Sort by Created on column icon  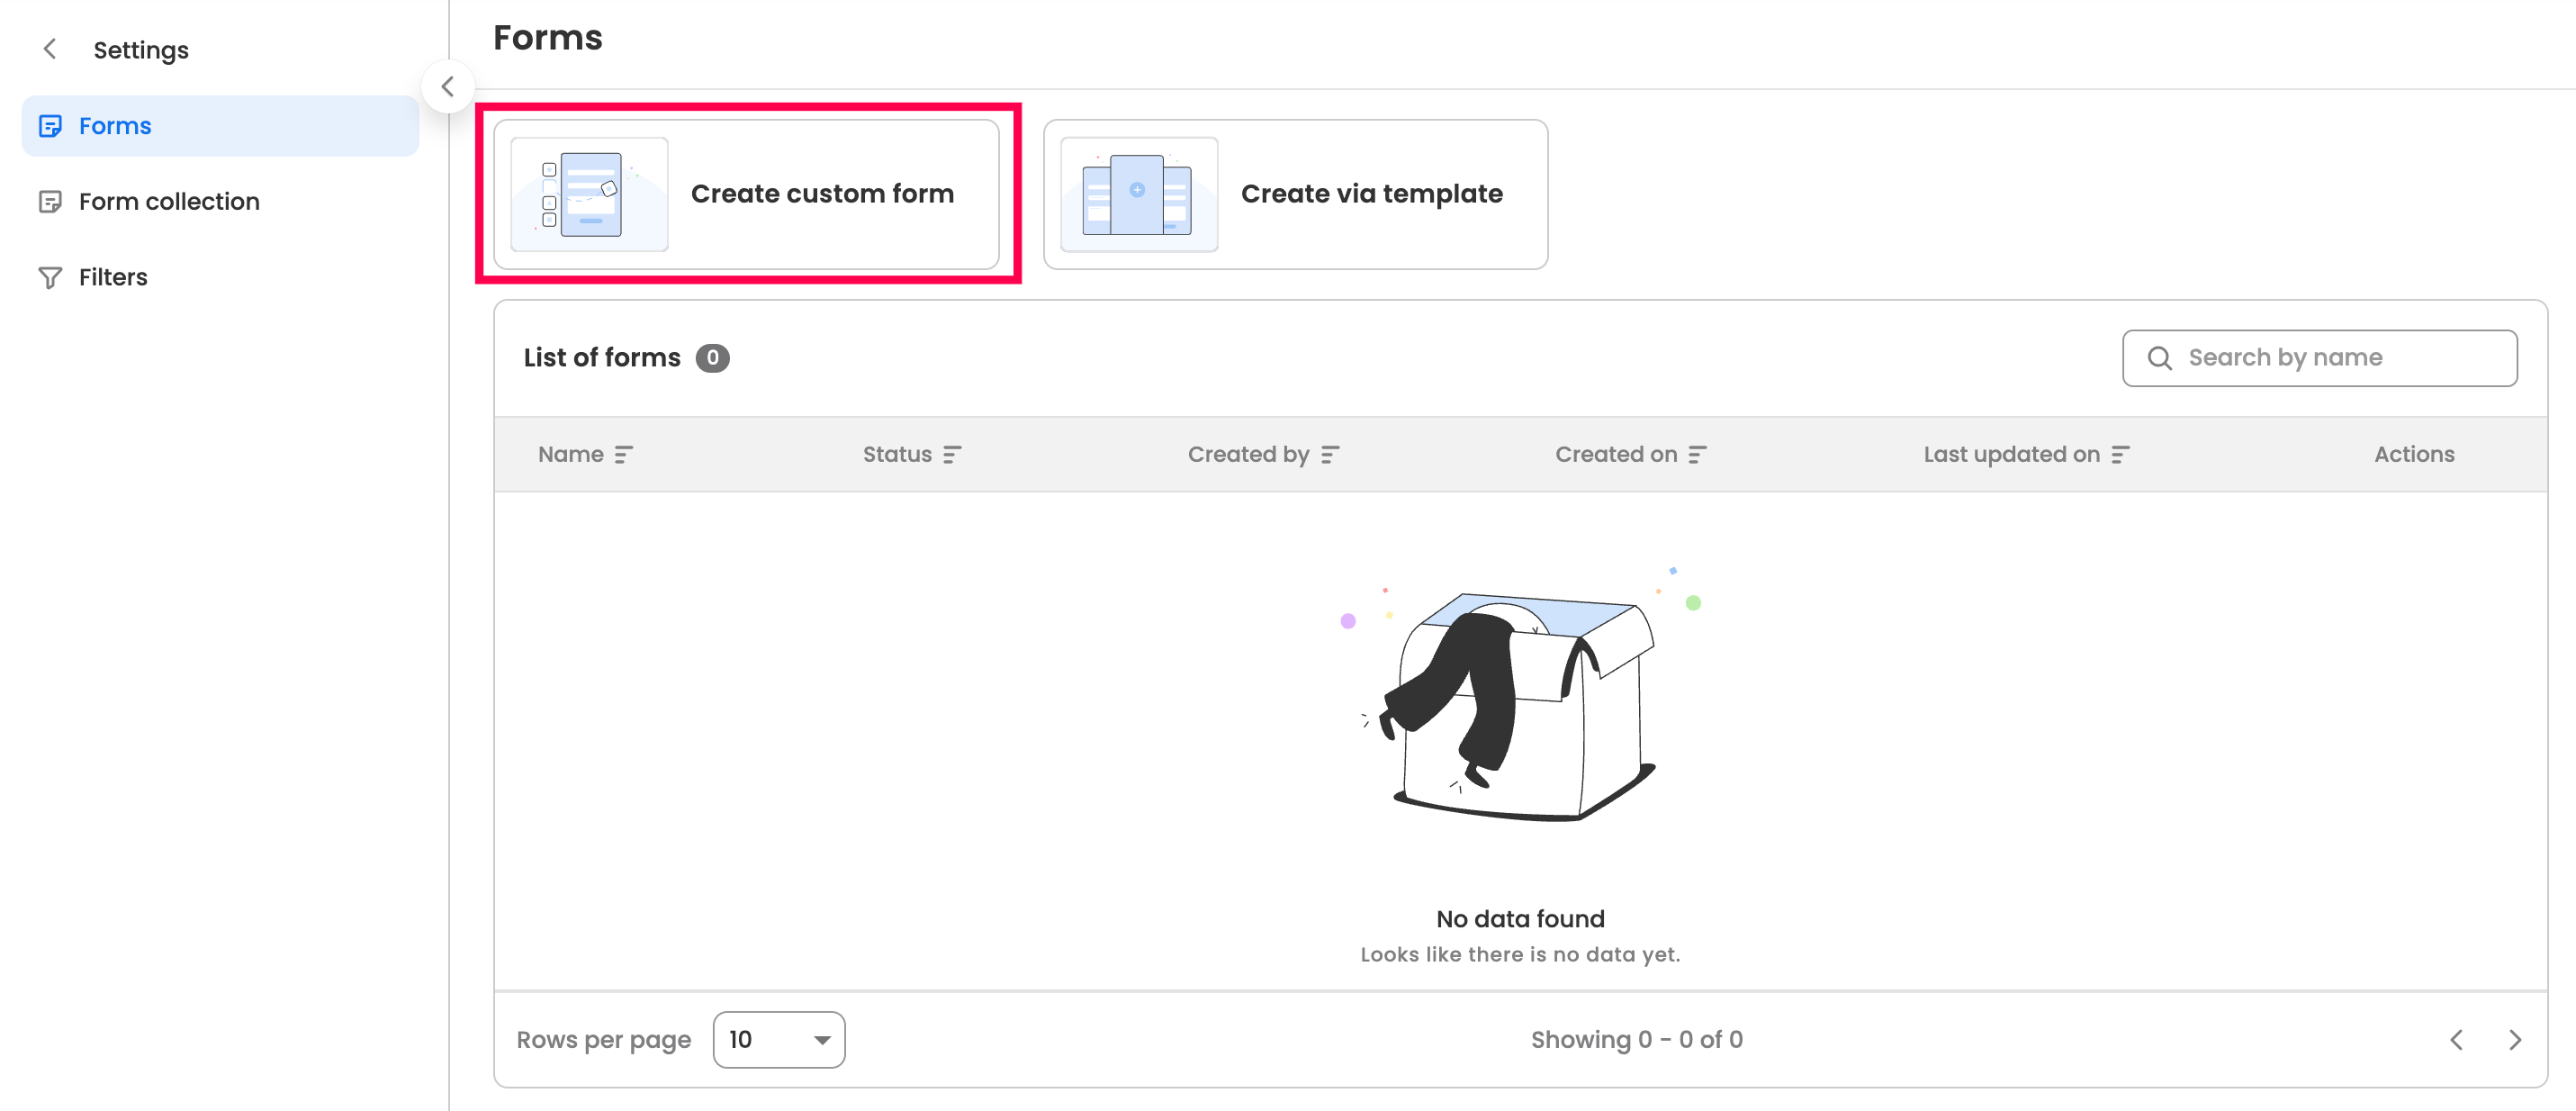[x=1697, y=455]
